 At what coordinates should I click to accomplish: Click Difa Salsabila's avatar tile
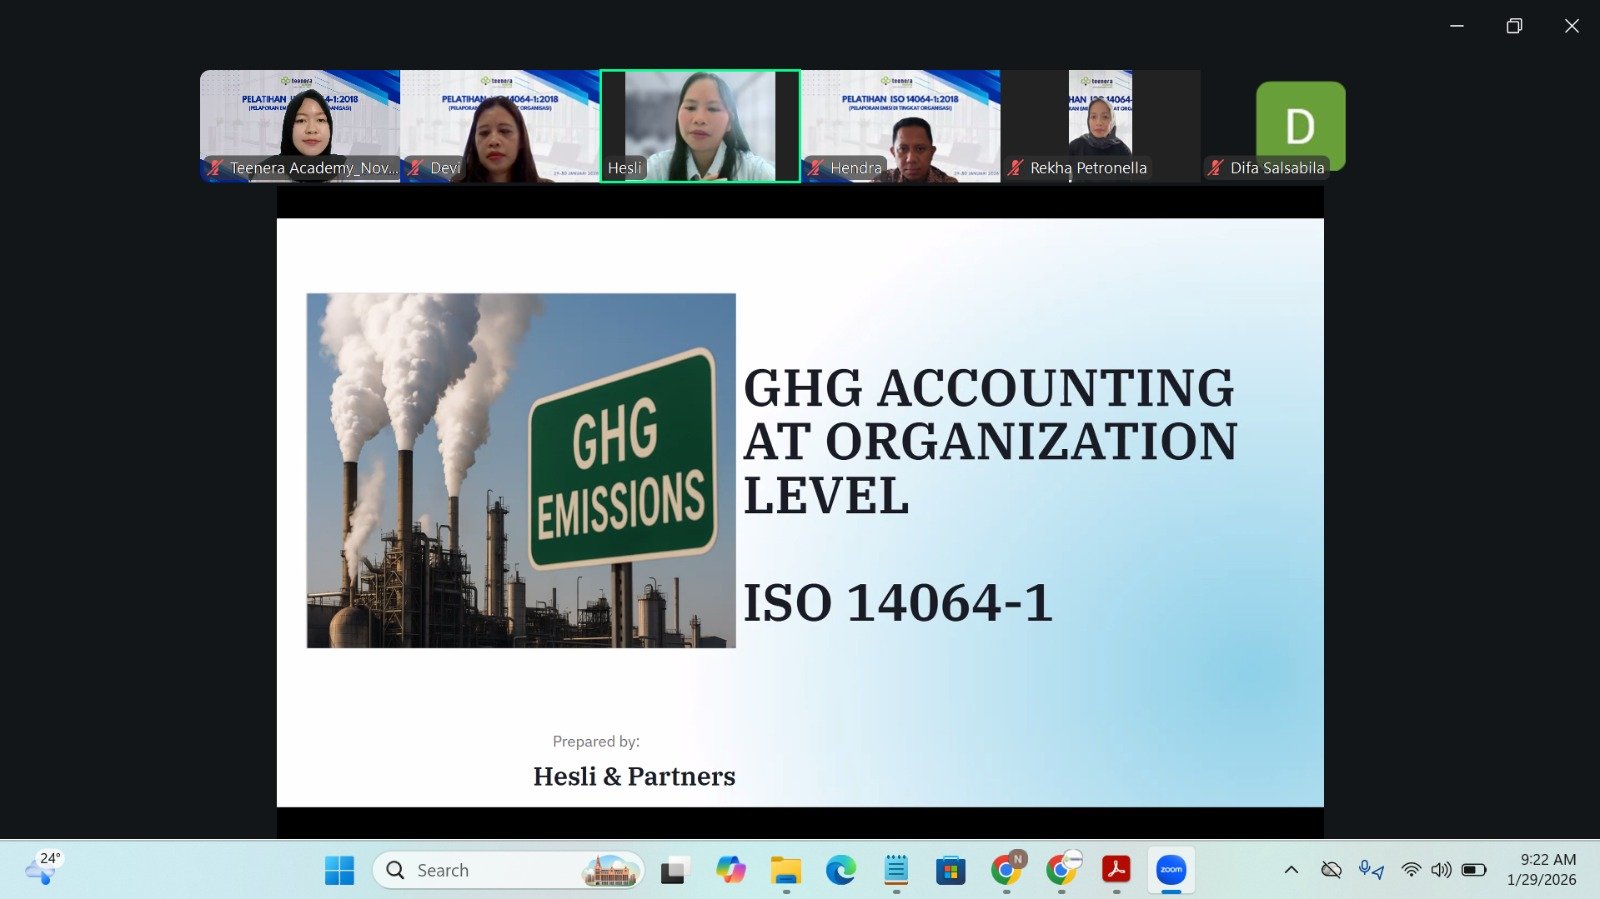[1300, 126]
